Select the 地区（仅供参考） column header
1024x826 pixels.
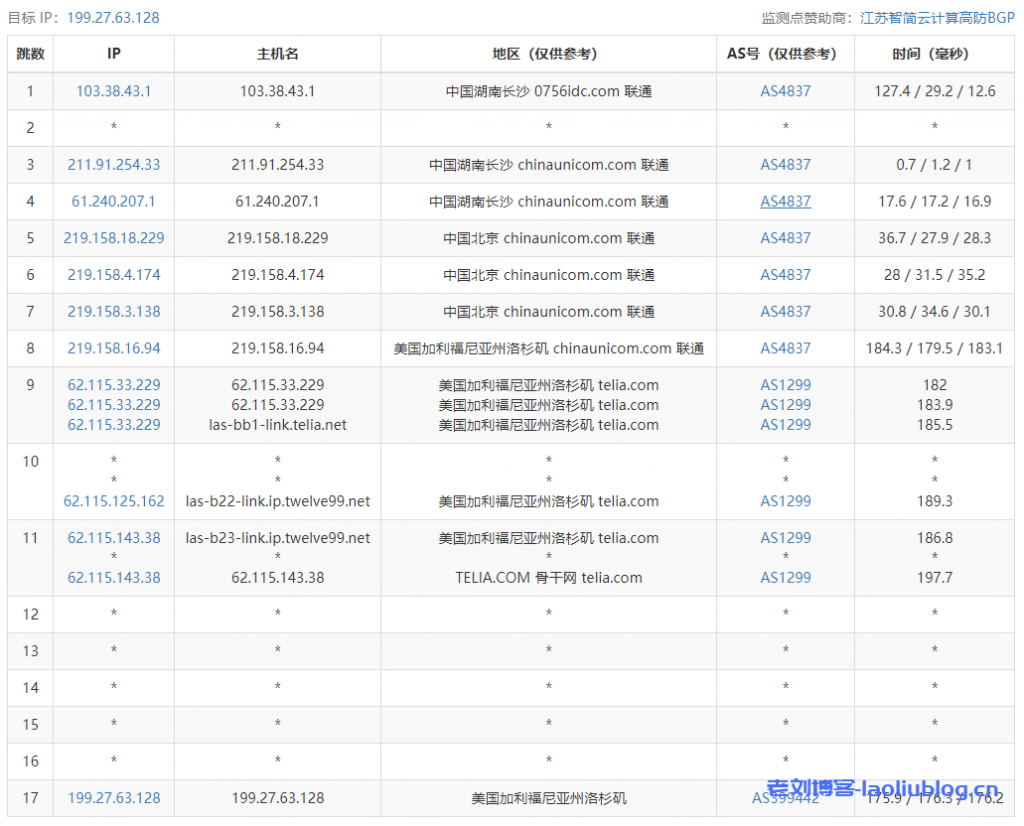[x=548, y=54]
